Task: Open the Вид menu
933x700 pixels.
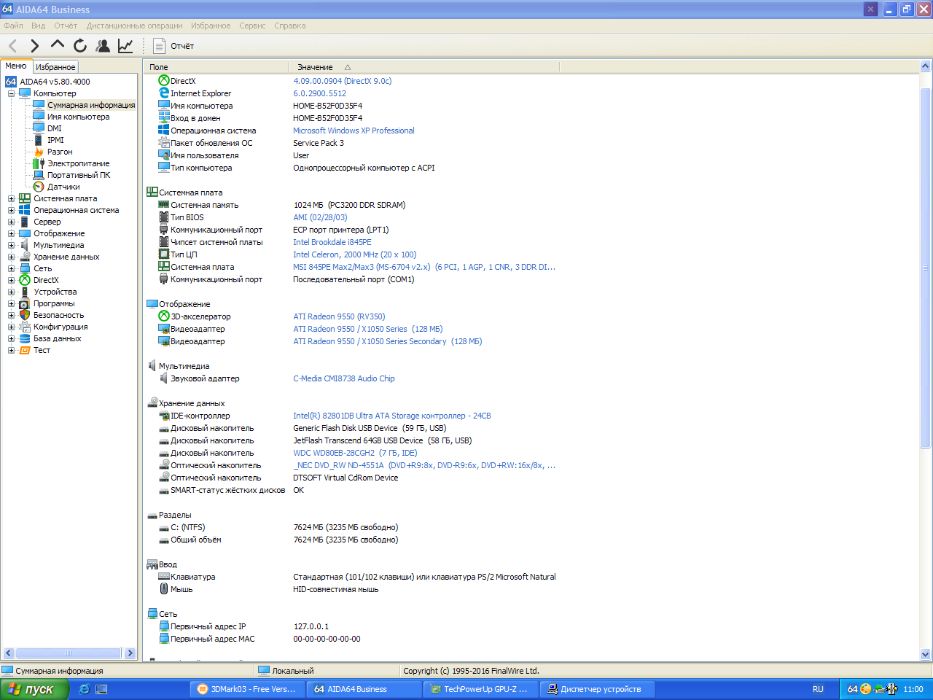Action: coord(38,26)
